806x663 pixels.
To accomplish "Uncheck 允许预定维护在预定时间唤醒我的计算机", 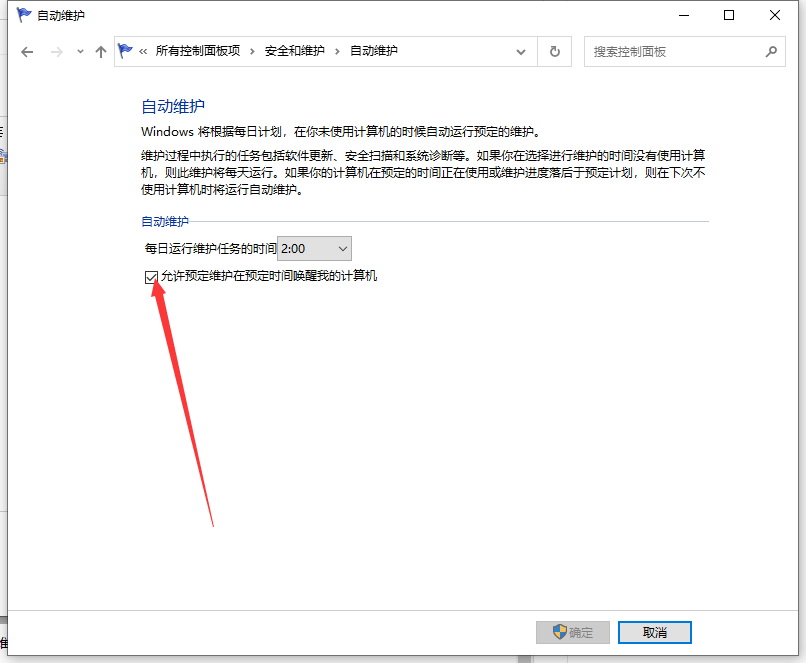I will (x=151, y=276).
